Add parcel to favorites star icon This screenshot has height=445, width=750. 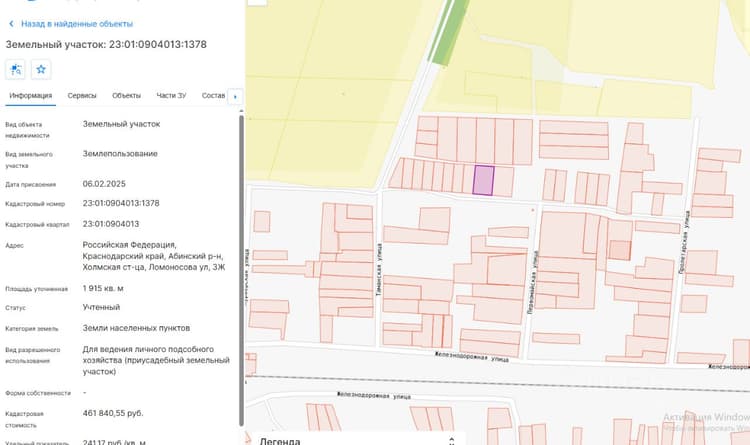coord(41,69)
